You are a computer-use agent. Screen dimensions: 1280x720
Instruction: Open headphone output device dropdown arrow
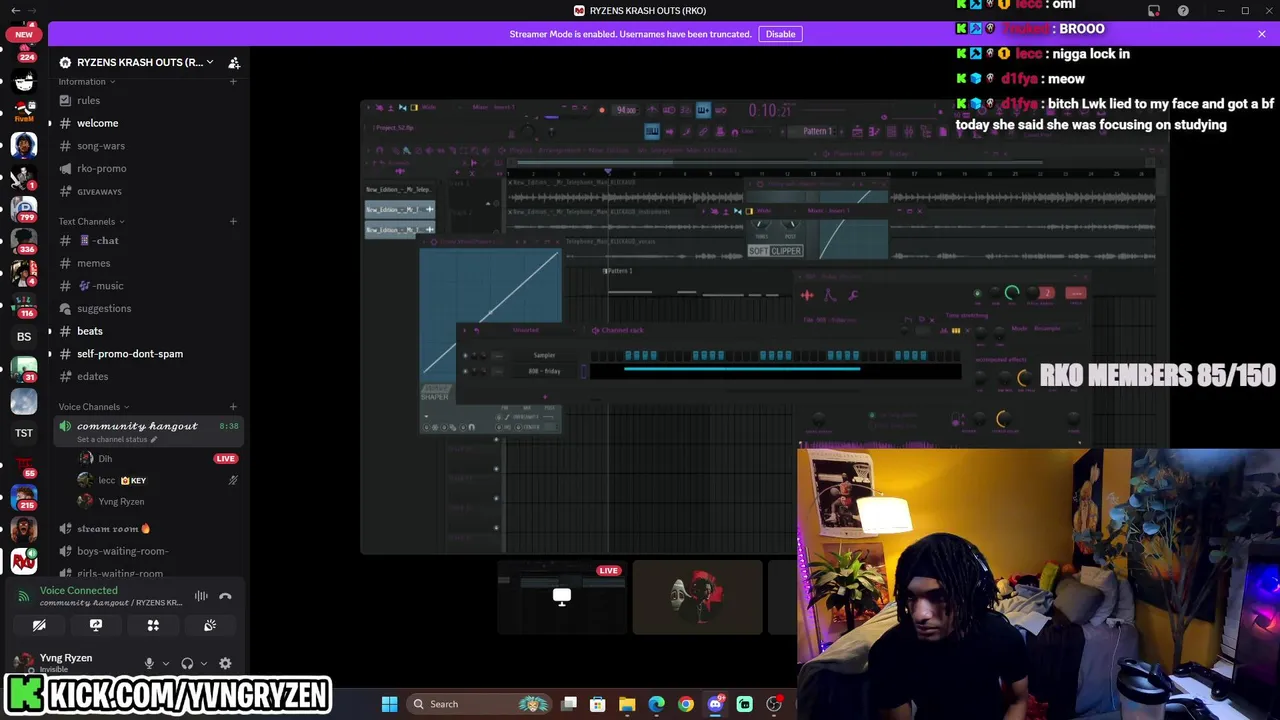[x=203, y=663]
